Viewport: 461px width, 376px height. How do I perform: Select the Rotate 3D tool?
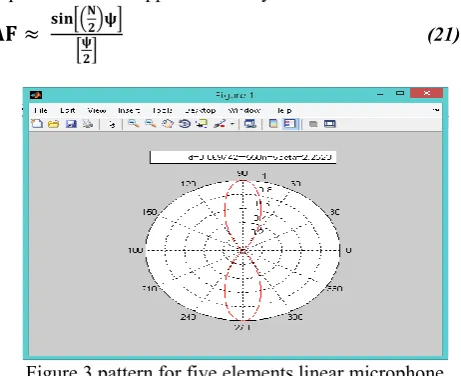coord(185,124)
